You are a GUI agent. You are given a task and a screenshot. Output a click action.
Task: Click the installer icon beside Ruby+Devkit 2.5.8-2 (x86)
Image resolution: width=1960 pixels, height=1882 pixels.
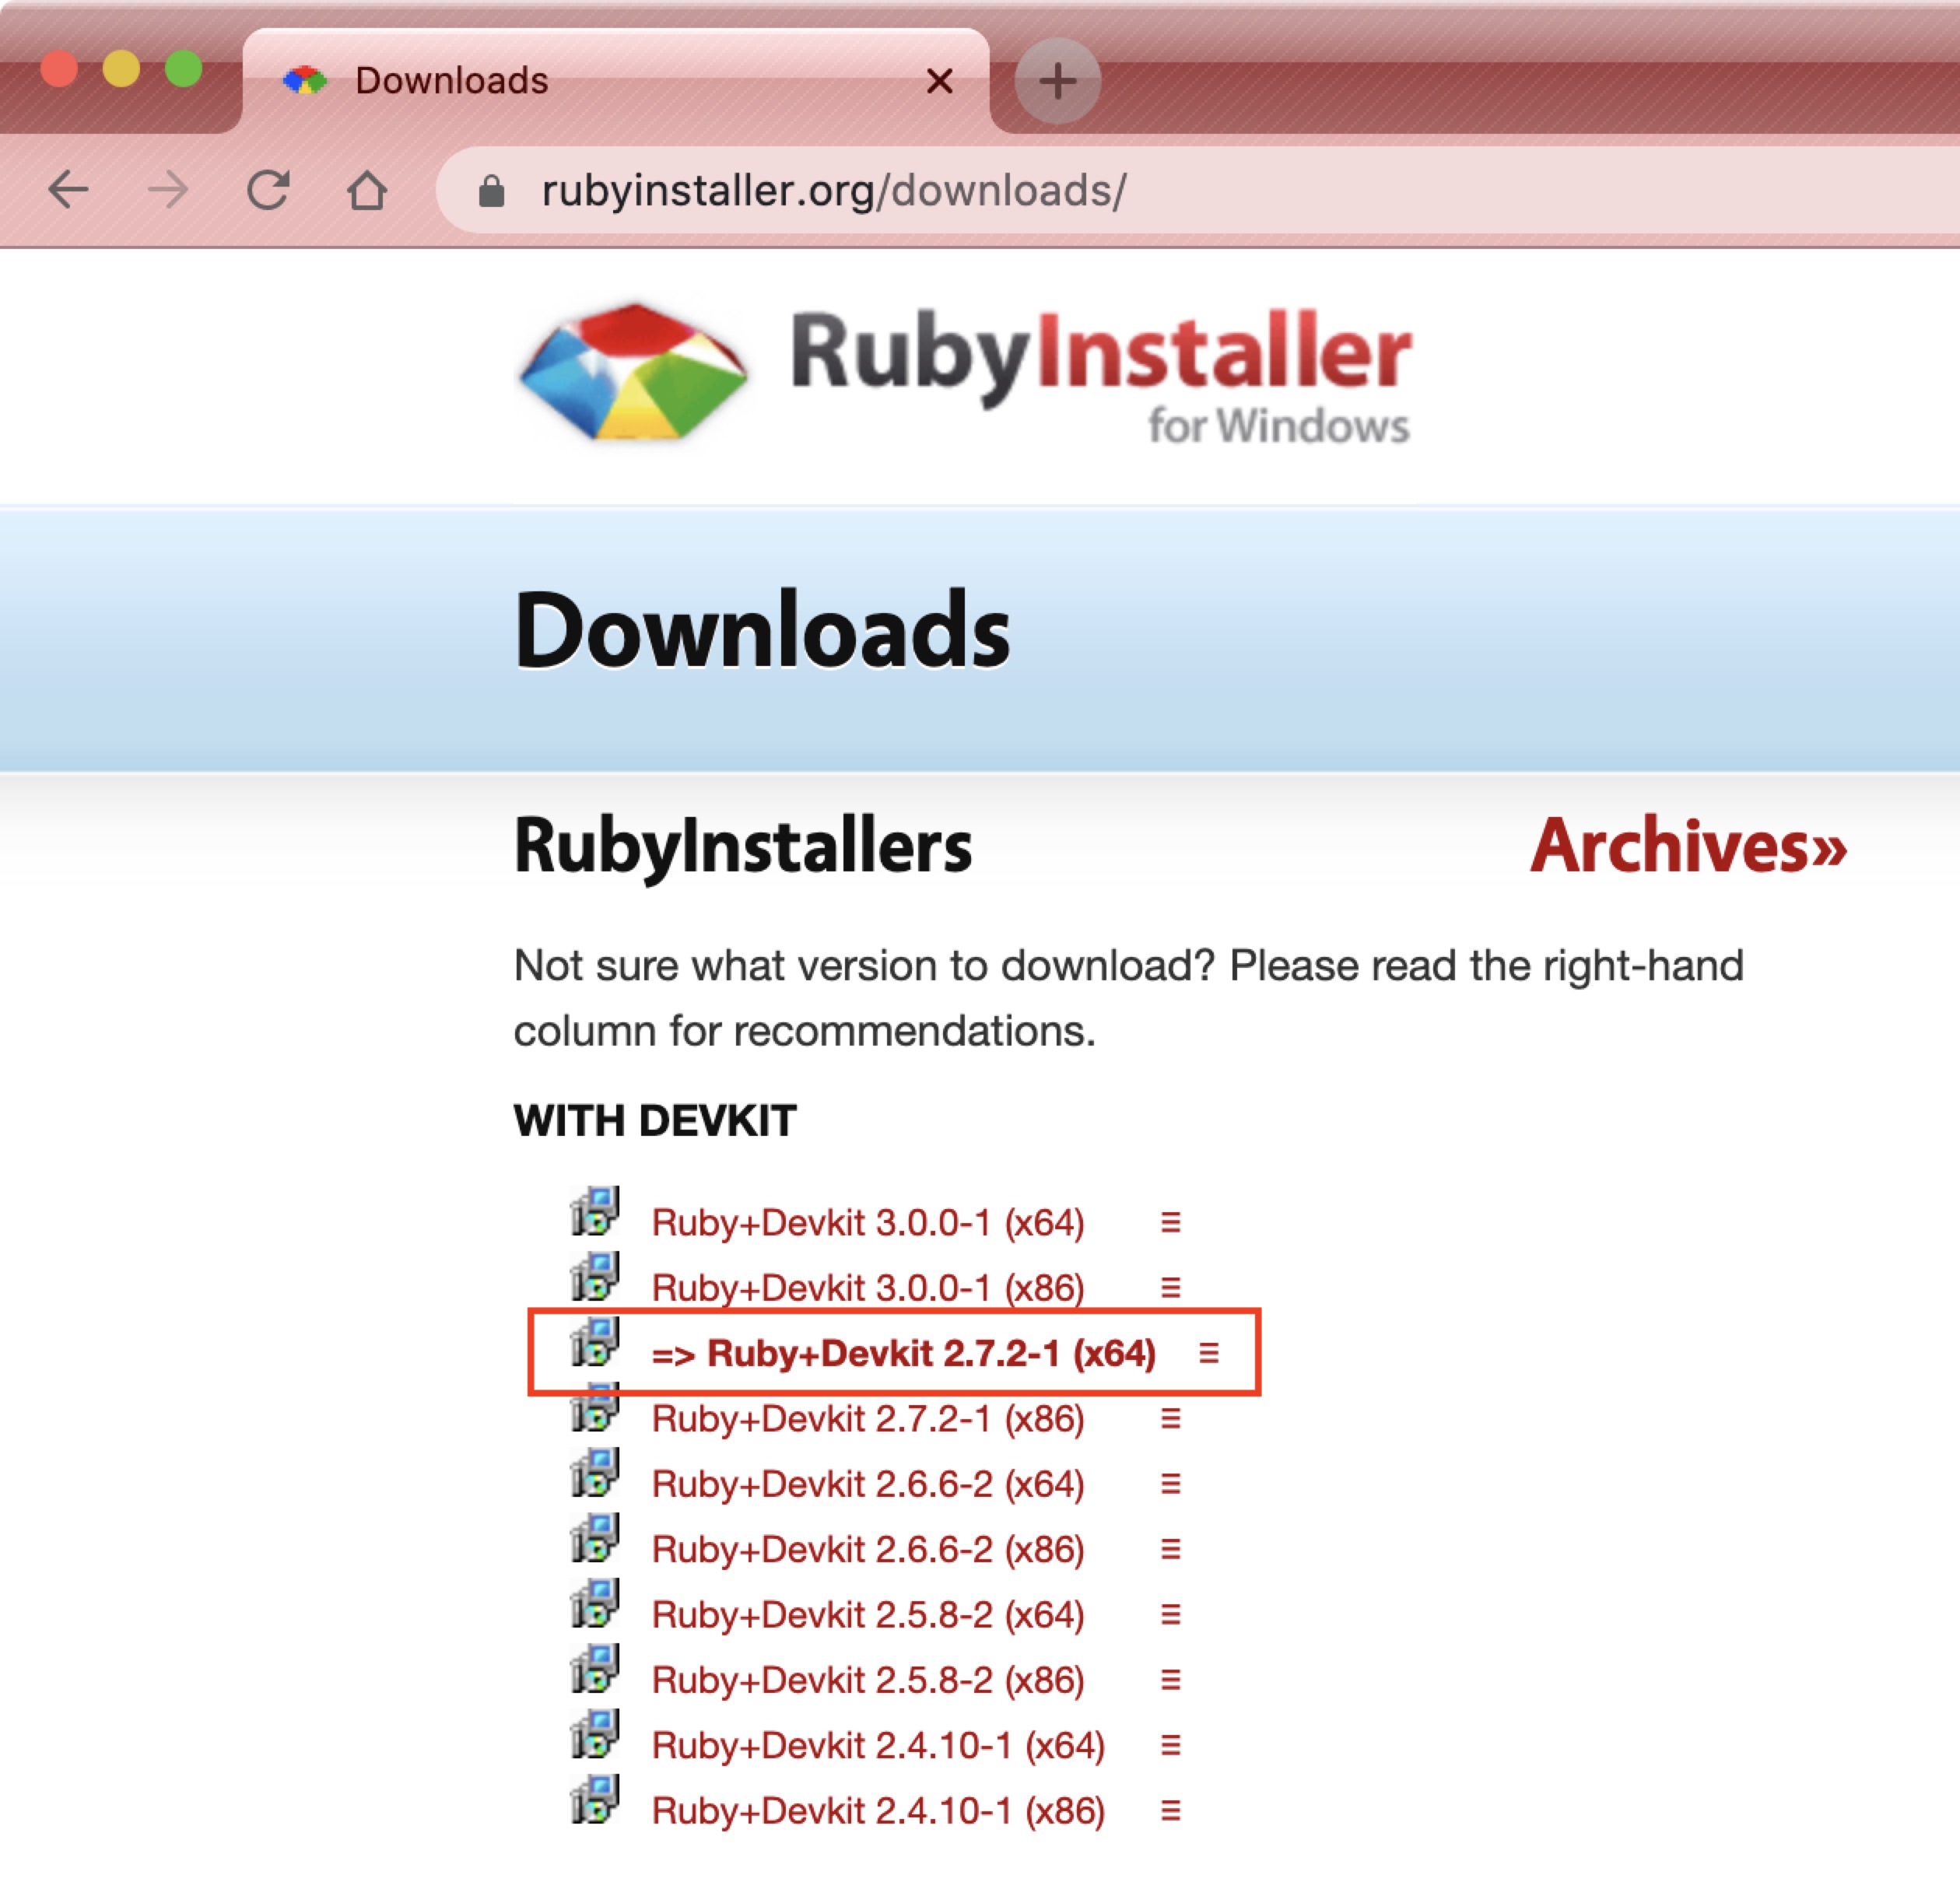pyautogui.click(x=595, y=1668)
